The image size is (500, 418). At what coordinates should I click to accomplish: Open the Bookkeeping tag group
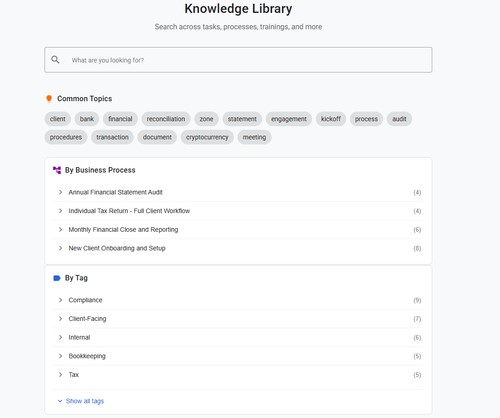pyautogui.click(x=238, y=356)
